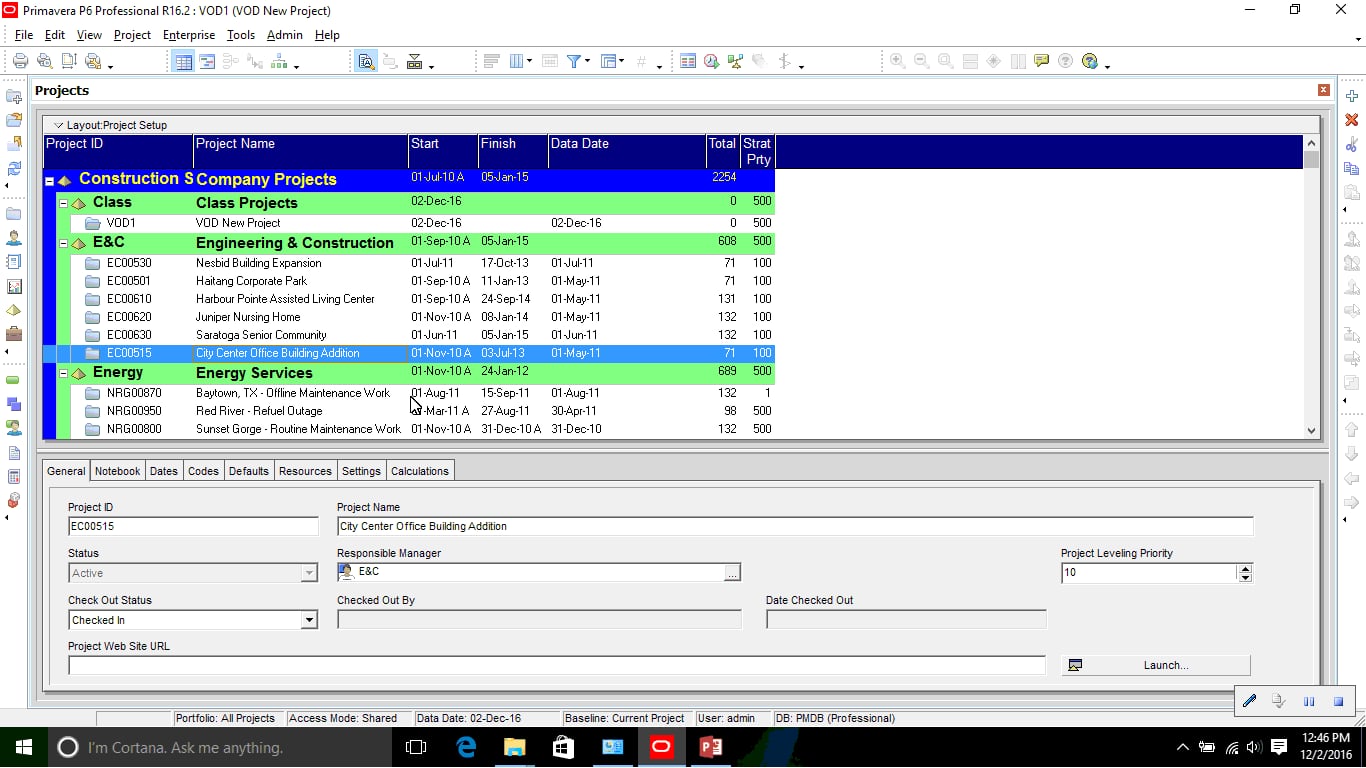Viewport: 1366px width, 768px height.
Task: Open the Enterprise menu
Action: (189, 35)
